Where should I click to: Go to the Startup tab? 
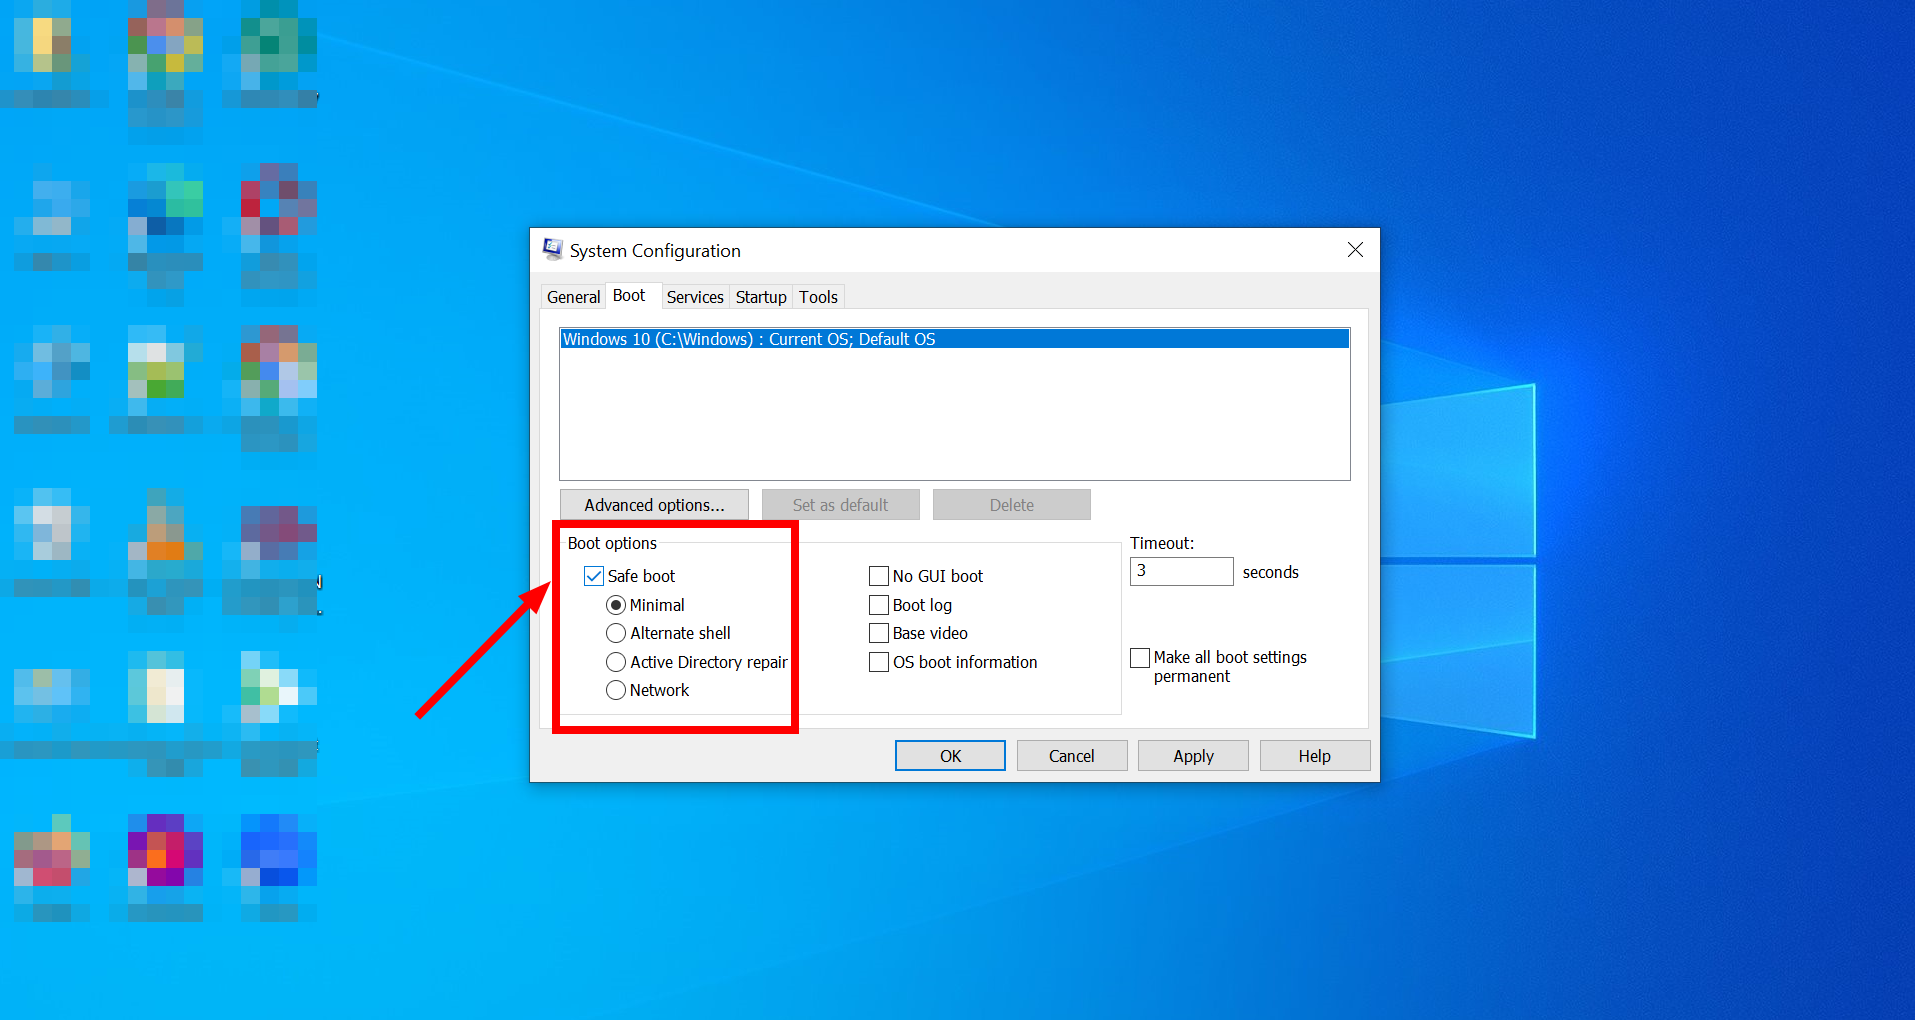(761, 297)
